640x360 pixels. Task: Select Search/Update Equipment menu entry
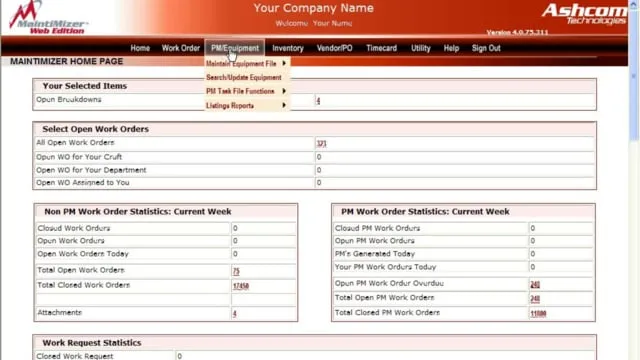pos(247,78)
